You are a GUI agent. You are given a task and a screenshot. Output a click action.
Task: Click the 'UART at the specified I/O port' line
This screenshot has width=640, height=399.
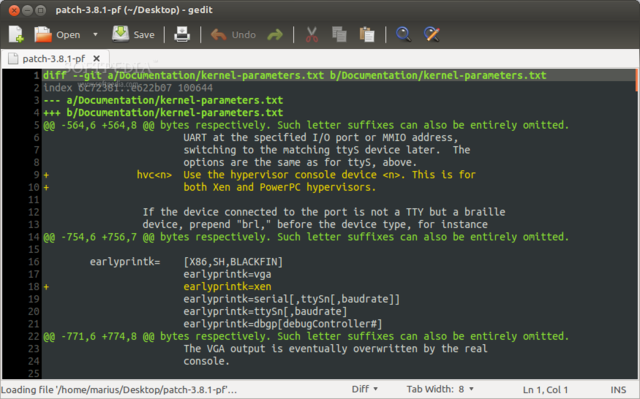coord(320,137)
